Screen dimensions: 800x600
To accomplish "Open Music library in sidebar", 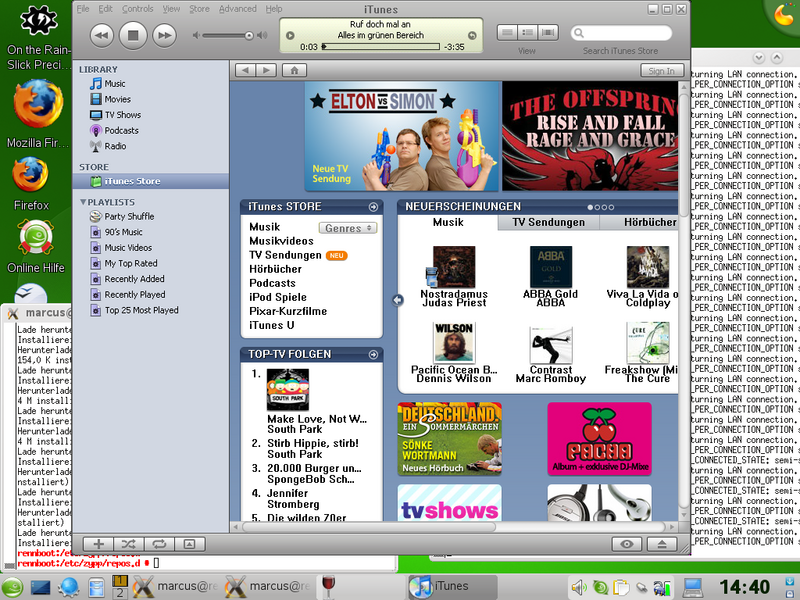I will (x=115, y=84).
